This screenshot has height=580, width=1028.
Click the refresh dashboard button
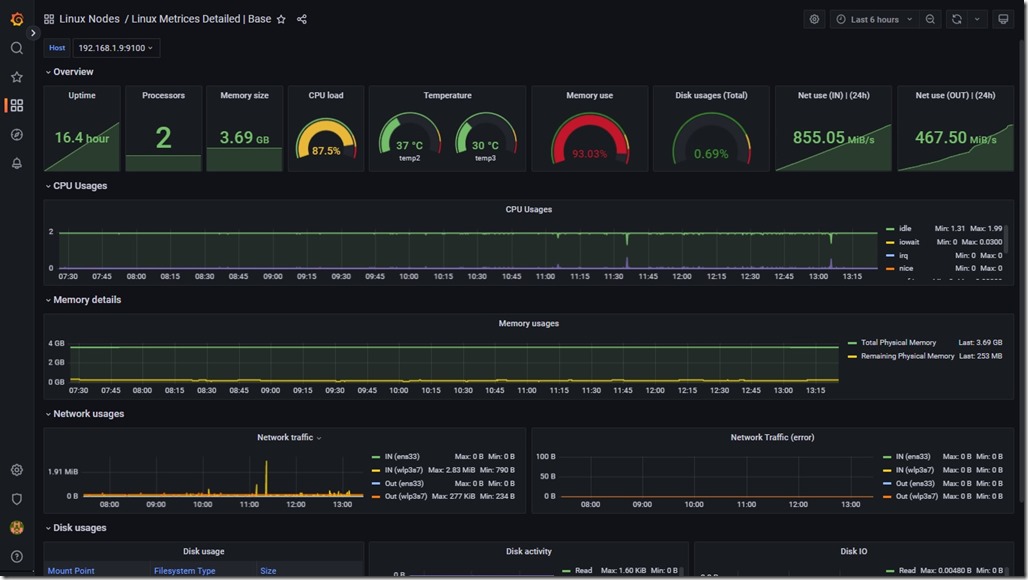(955, 18)
